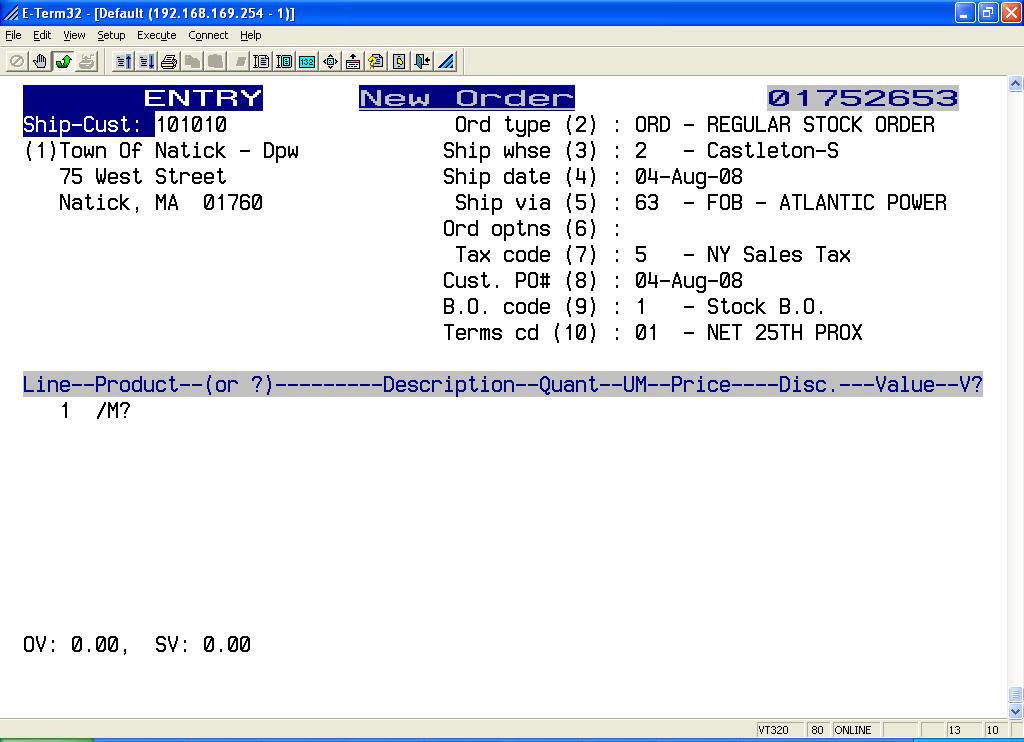This screenshot has height=742, width=1024.
Task: Click the page-in-blue-frame toolbar icon
Action: pyautogui.click(x=399, y=62)
